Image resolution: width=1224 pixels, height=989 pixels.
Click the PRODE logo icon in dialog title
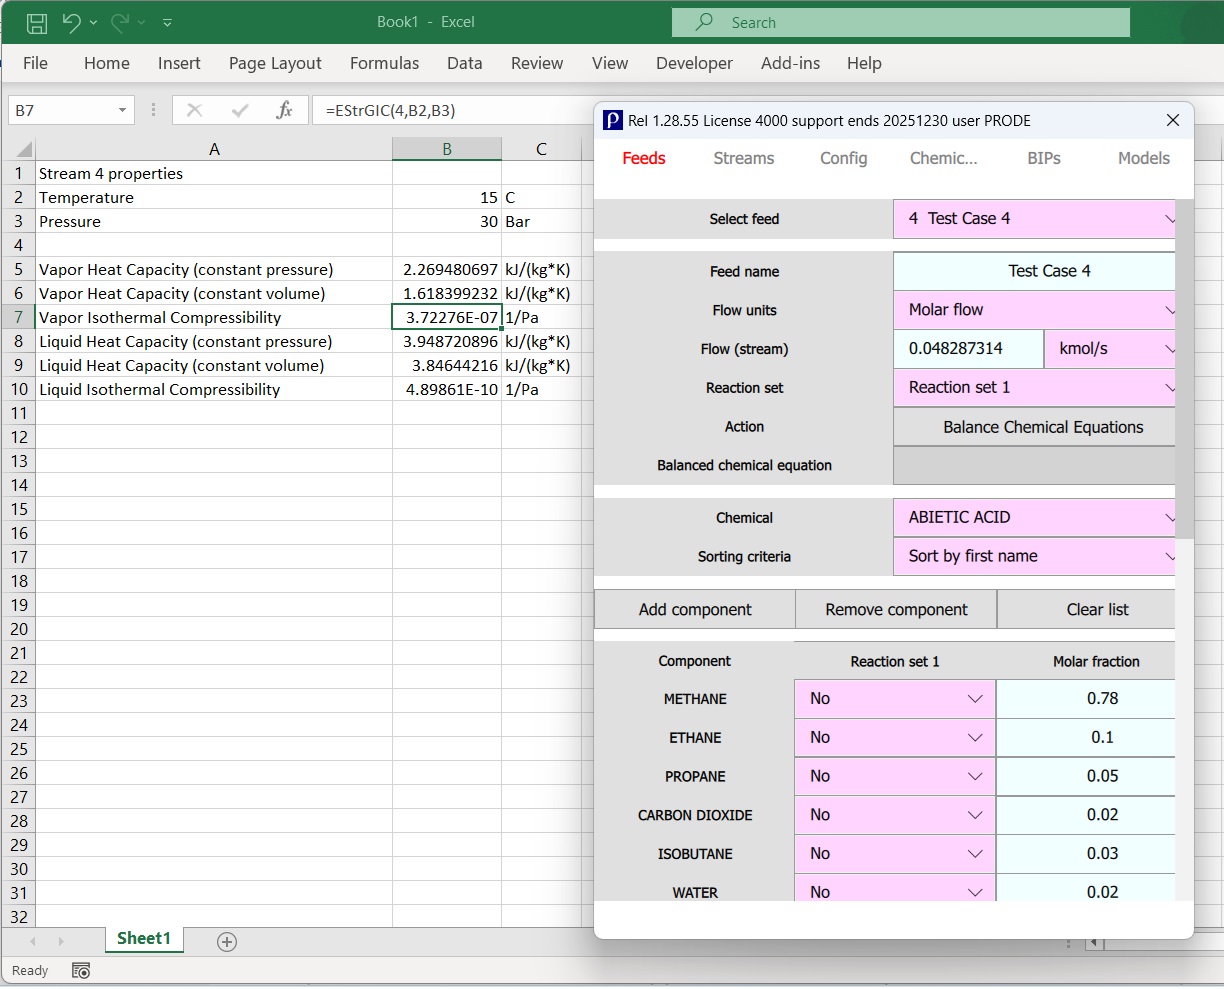(x=613, y=120)
